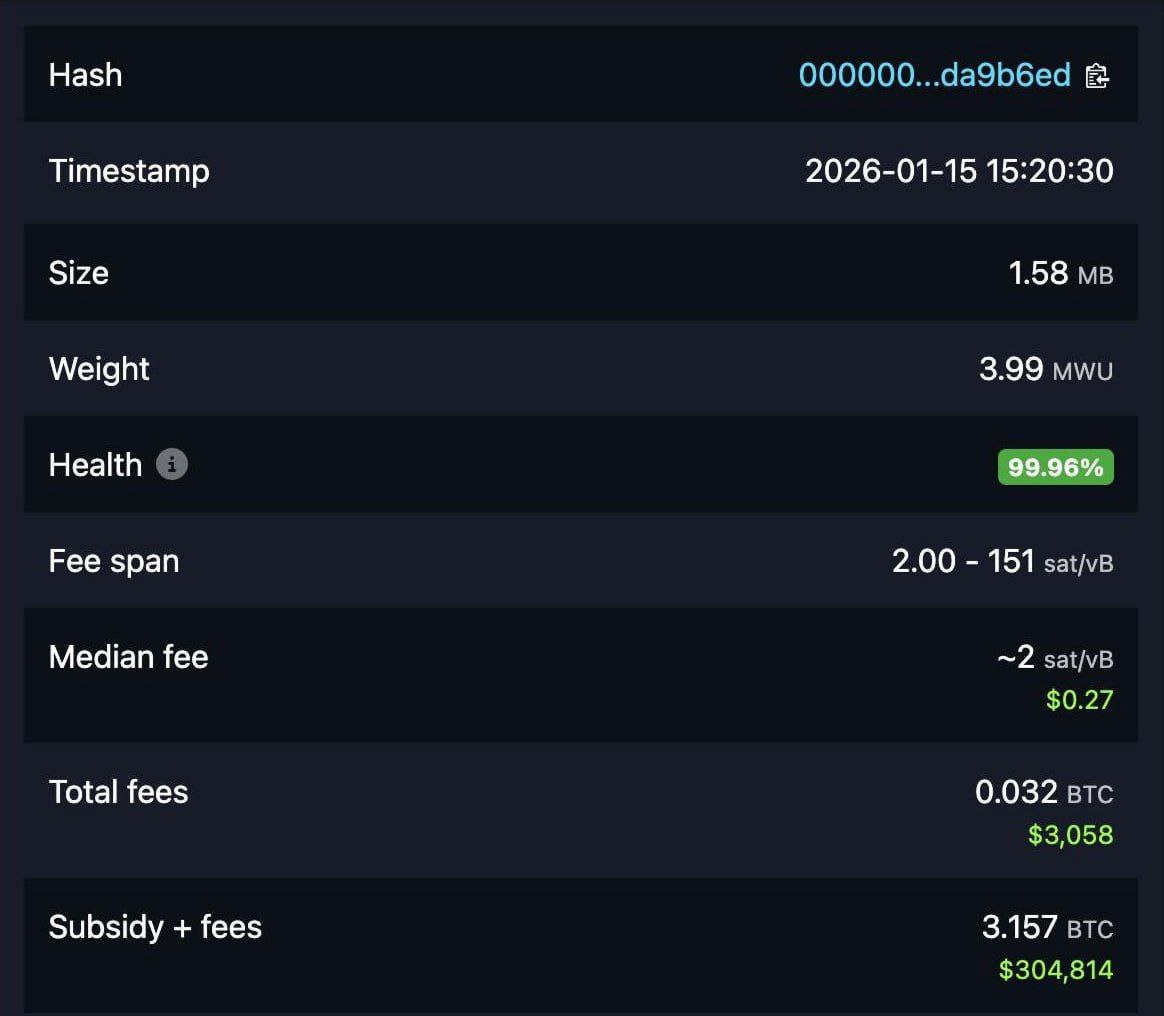Screen dimensions: 1164x1016
Task: Select the timestamp 2026-01-15 15:20:30
Action: click(x=959, y=171)
